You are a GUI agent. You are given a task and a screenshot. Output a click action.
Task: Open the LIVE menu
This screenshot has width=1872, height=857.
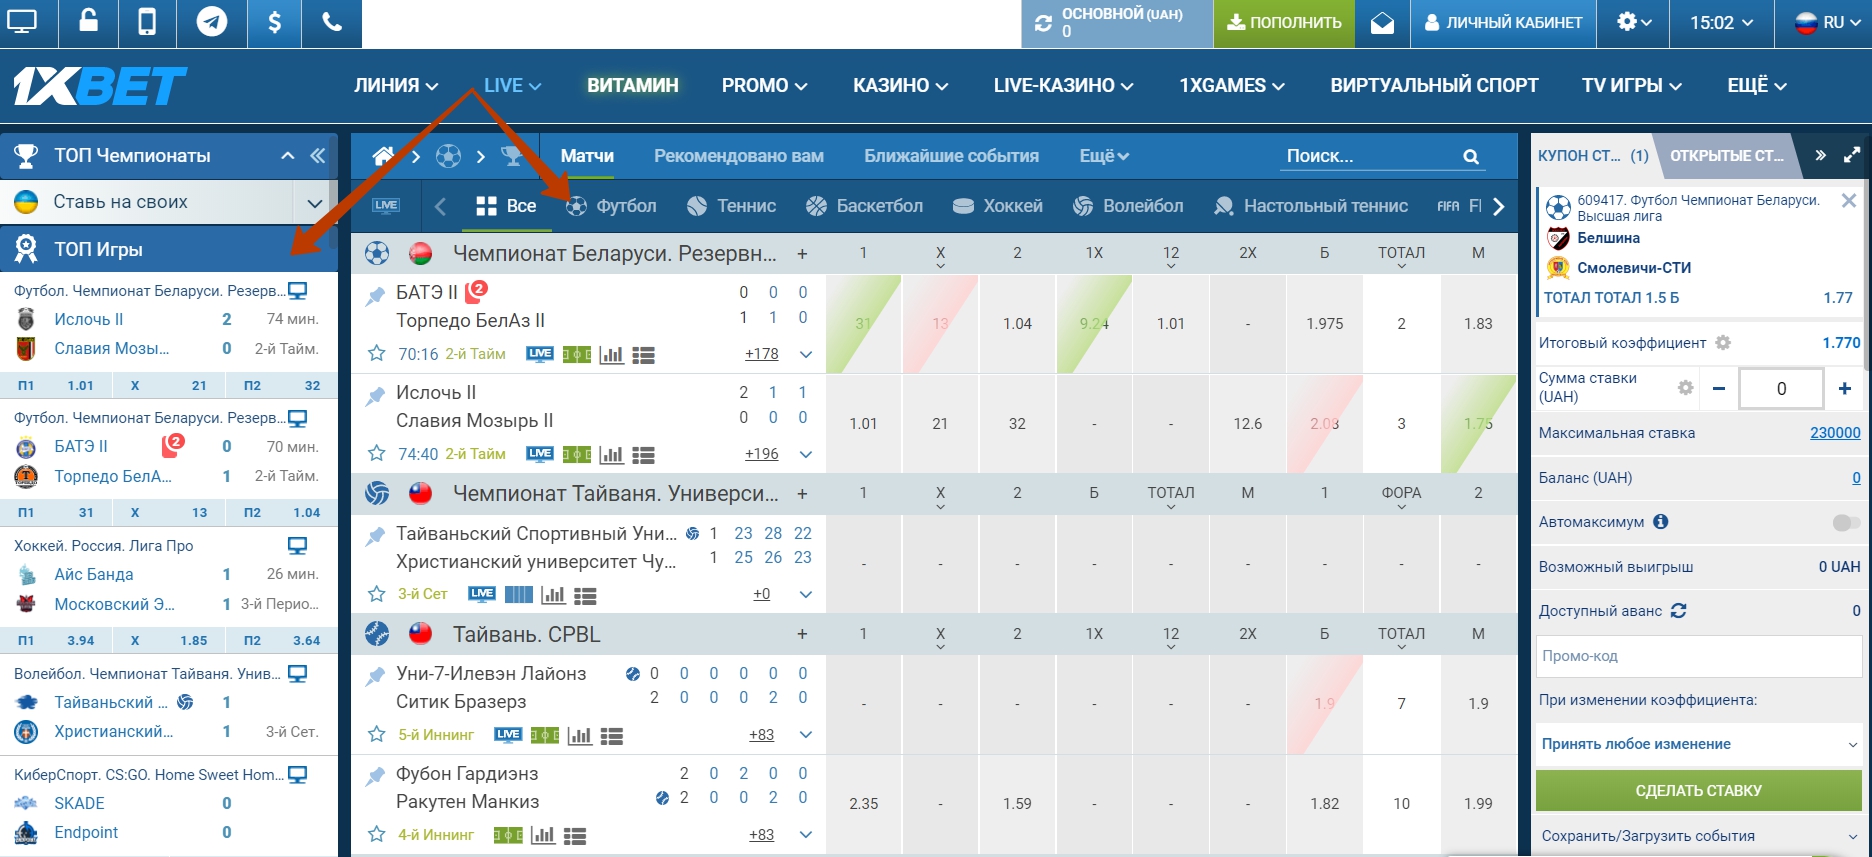(512, 86)
